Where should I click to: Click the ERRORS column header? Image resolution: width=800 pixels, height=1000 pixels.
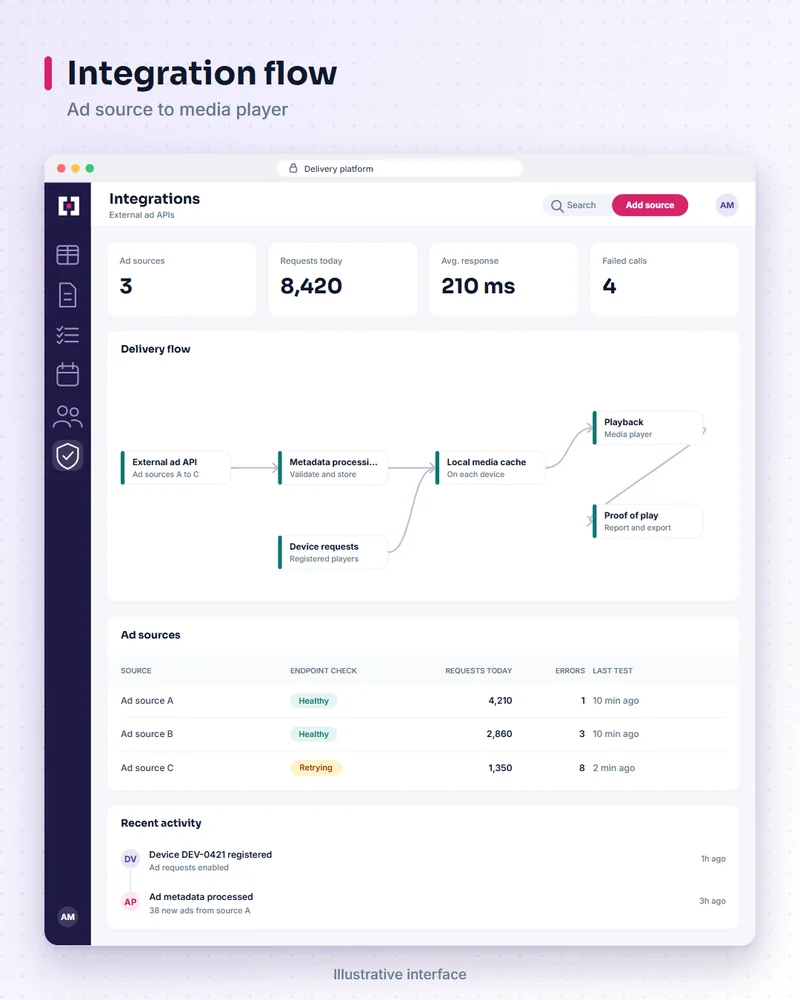coord(570,671)
